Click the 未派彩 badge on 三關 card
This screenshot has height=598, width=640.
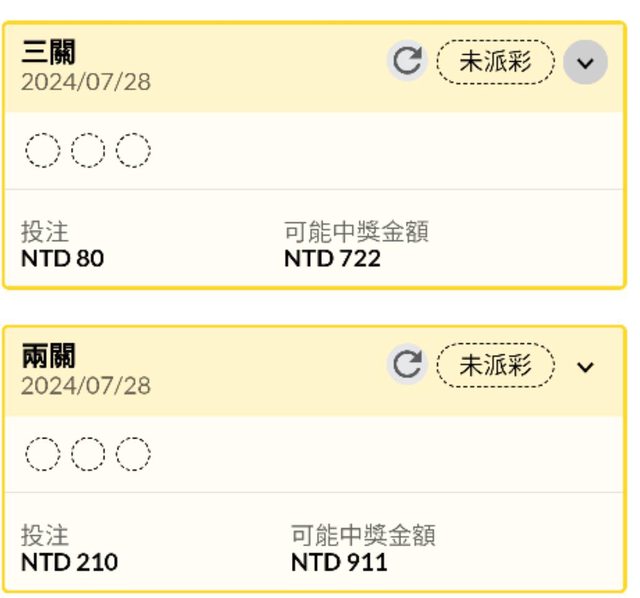tap(495, 62)
